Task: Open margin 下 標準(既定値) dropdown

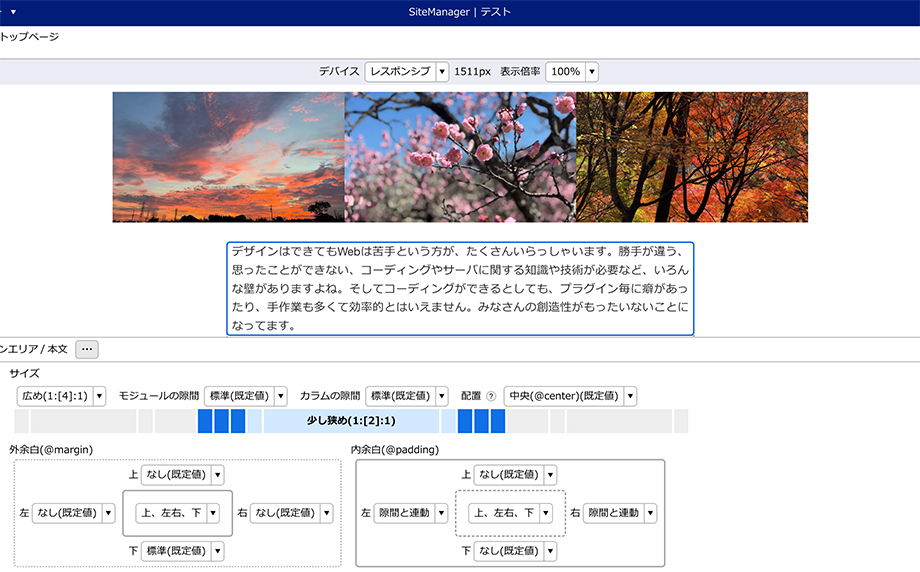Action: 182,551
